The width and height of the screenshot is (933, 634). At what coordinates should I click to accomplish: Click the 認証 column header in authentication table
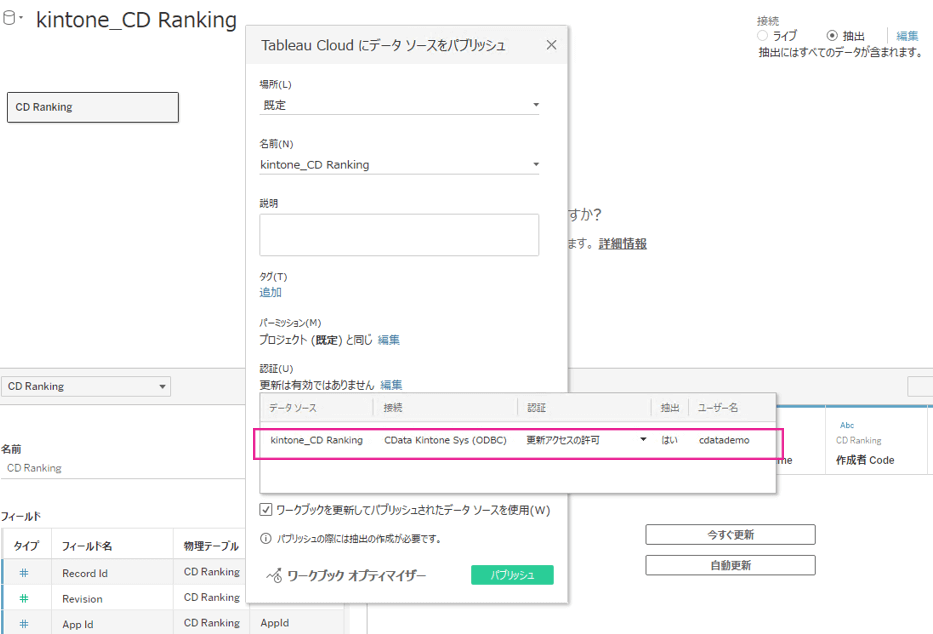(x=536, y=407)
